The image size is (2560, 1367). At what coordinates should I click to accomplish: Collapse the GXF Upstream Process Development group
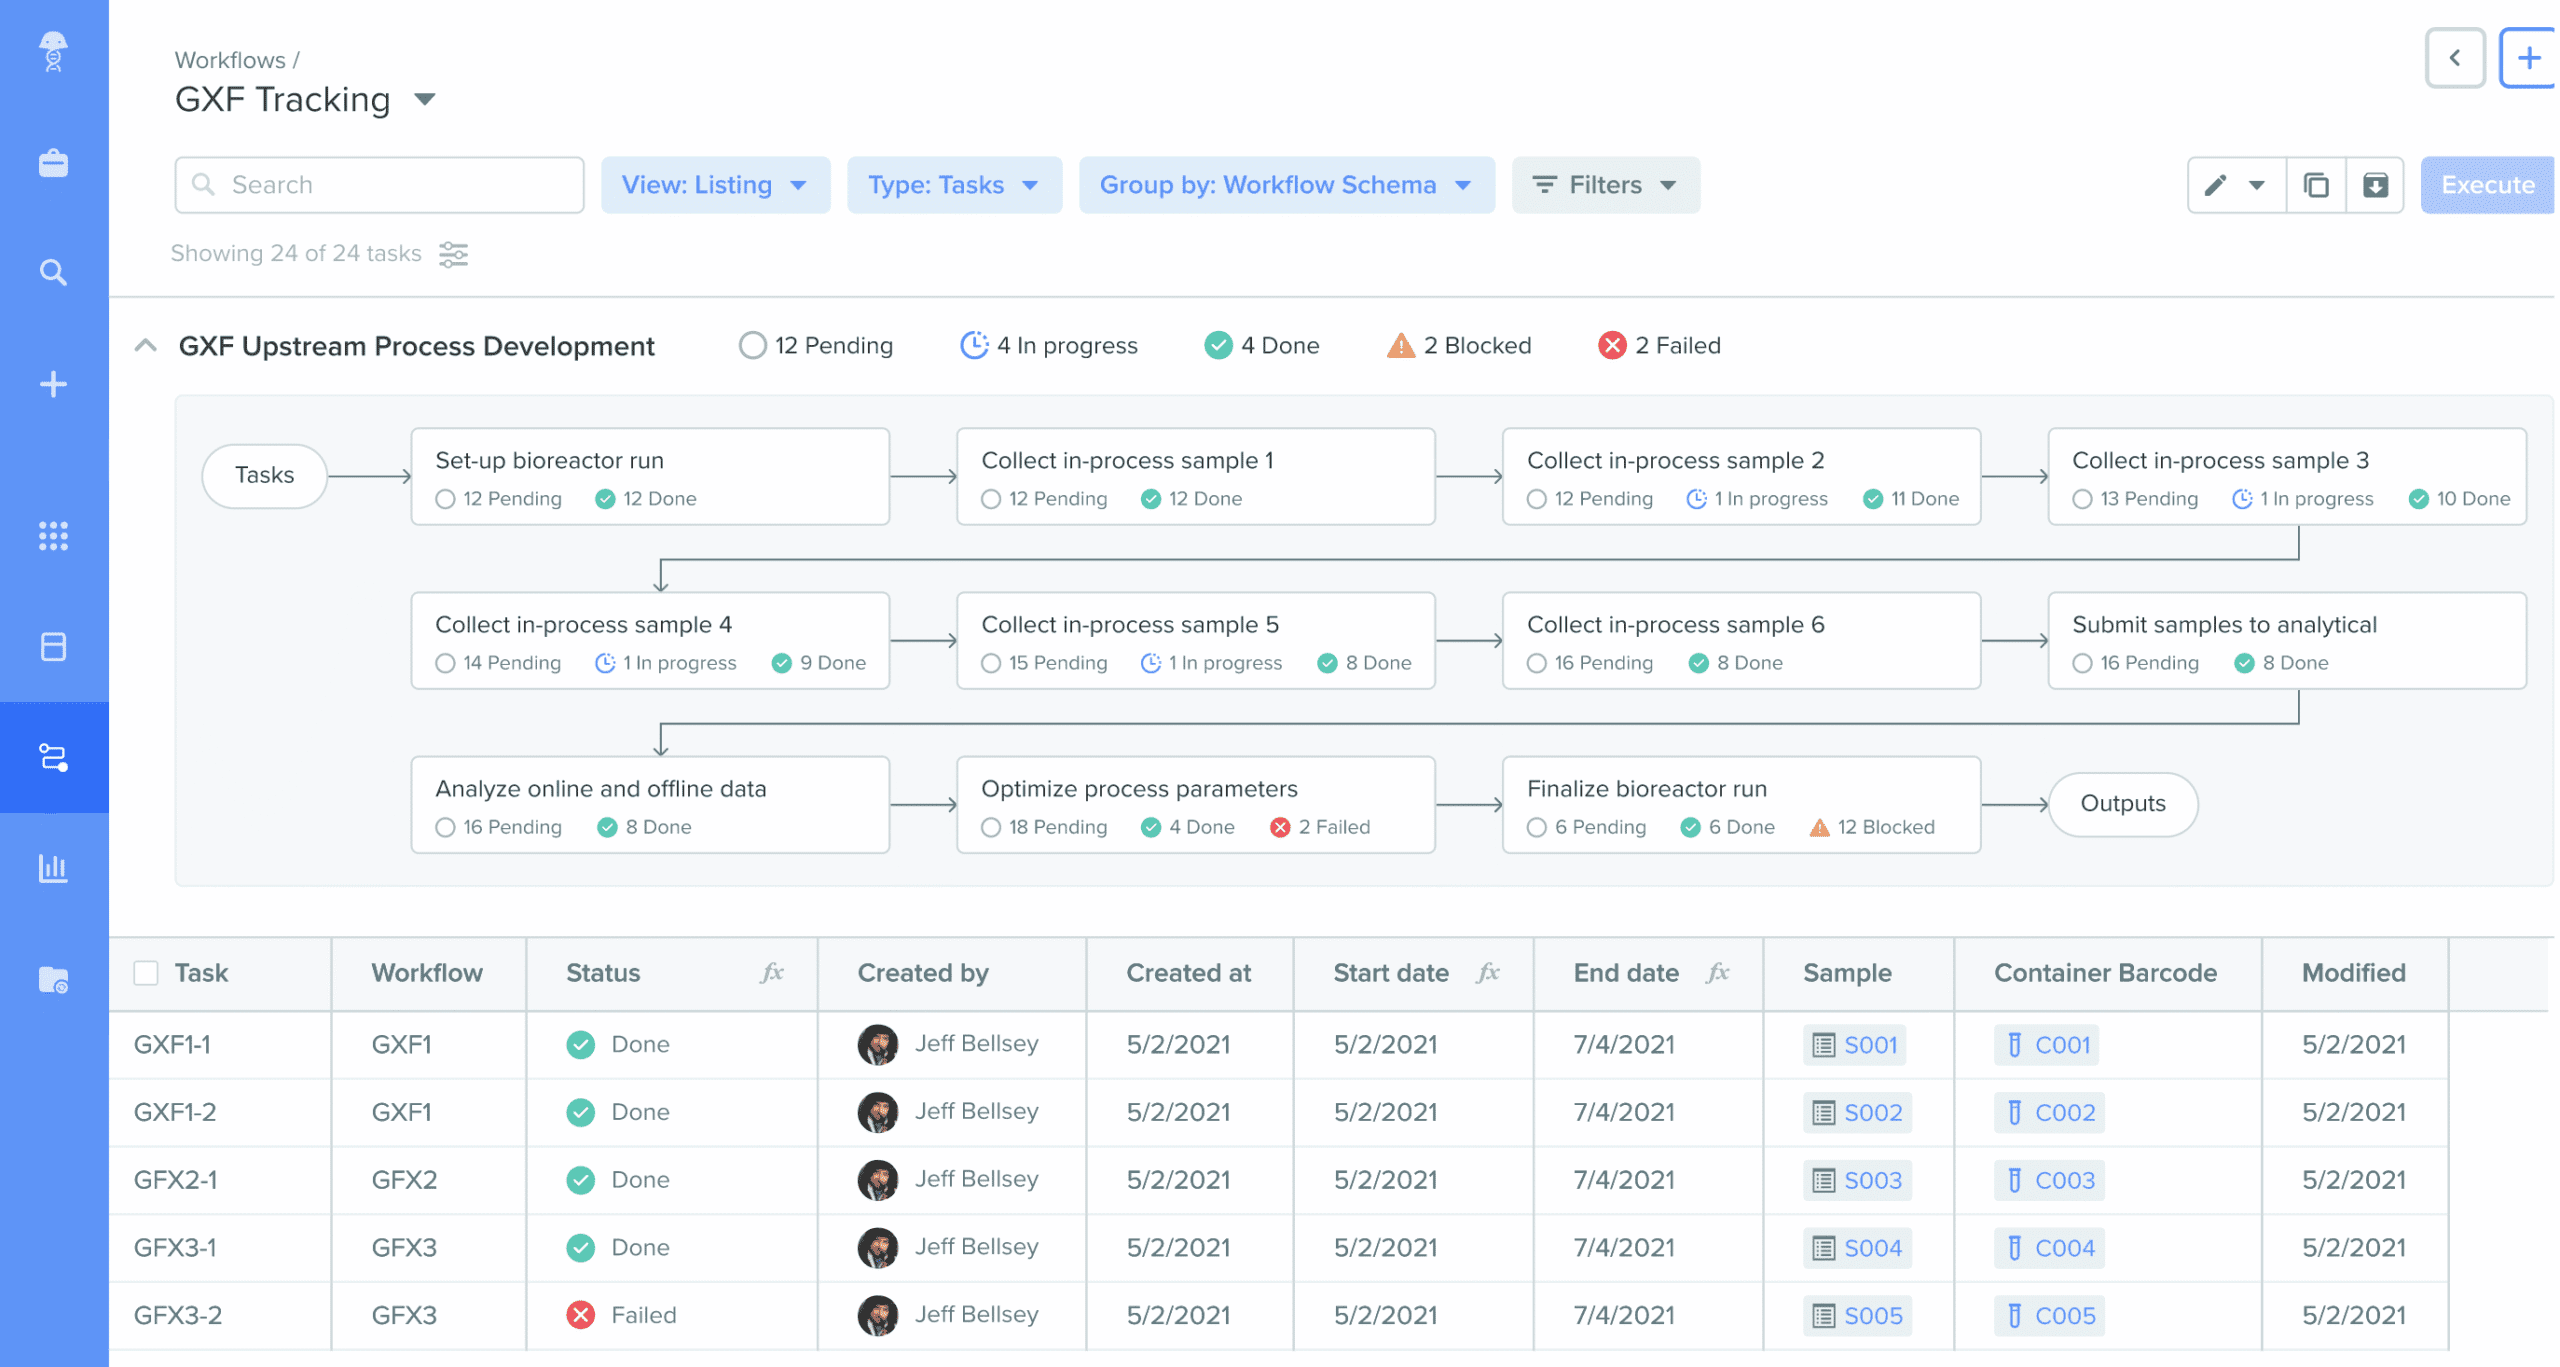pyautogui.click(x=146, y=346)
